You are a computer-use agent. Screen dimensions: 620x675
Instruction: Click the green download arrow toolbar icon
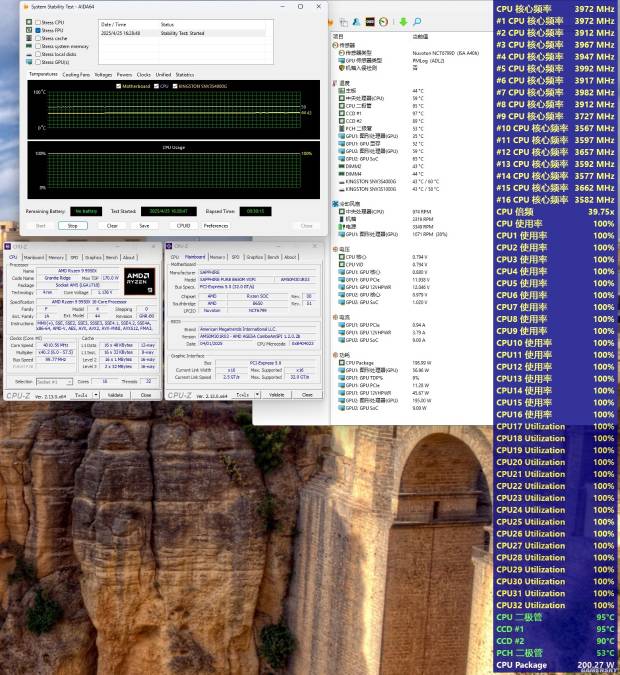(403, 22)
